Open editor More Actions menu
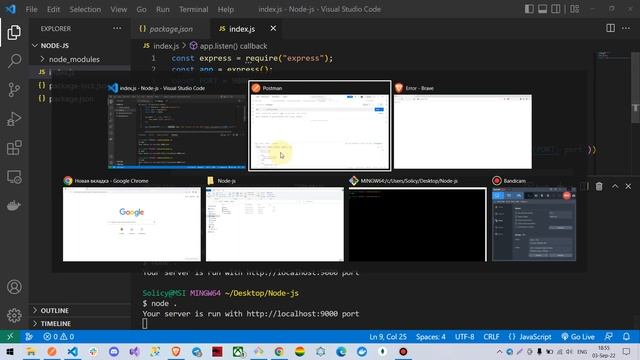Screen dimensions: 640x360 click(626, 28)
